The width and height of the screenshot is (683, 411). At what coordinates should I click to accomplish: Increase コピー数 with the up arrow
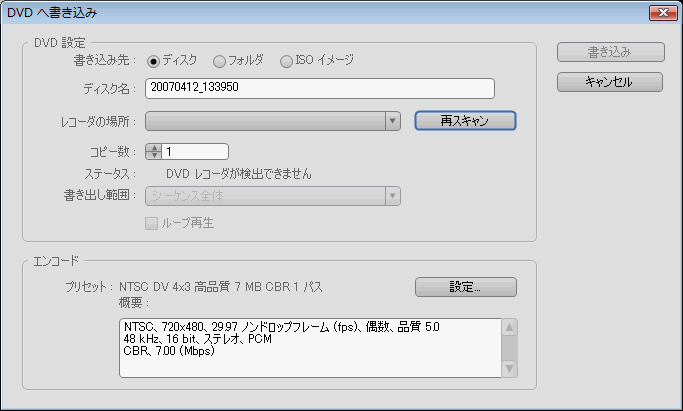tap(153, 148)
